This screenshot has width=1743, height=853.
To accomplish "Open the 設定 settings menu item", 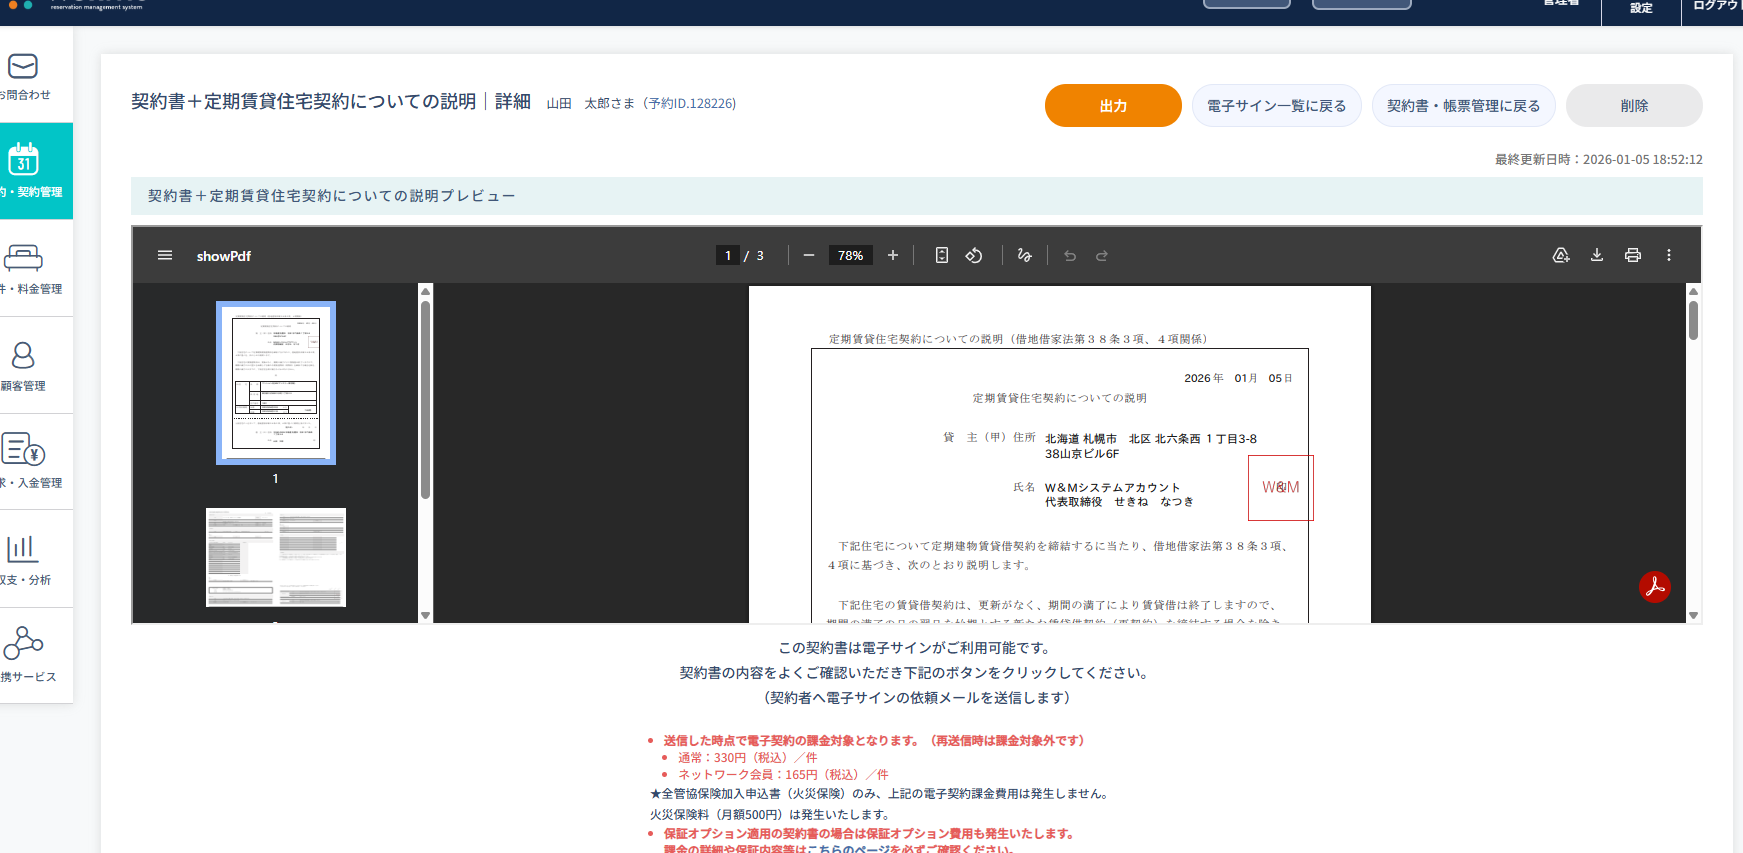I will pos(1641,8).
